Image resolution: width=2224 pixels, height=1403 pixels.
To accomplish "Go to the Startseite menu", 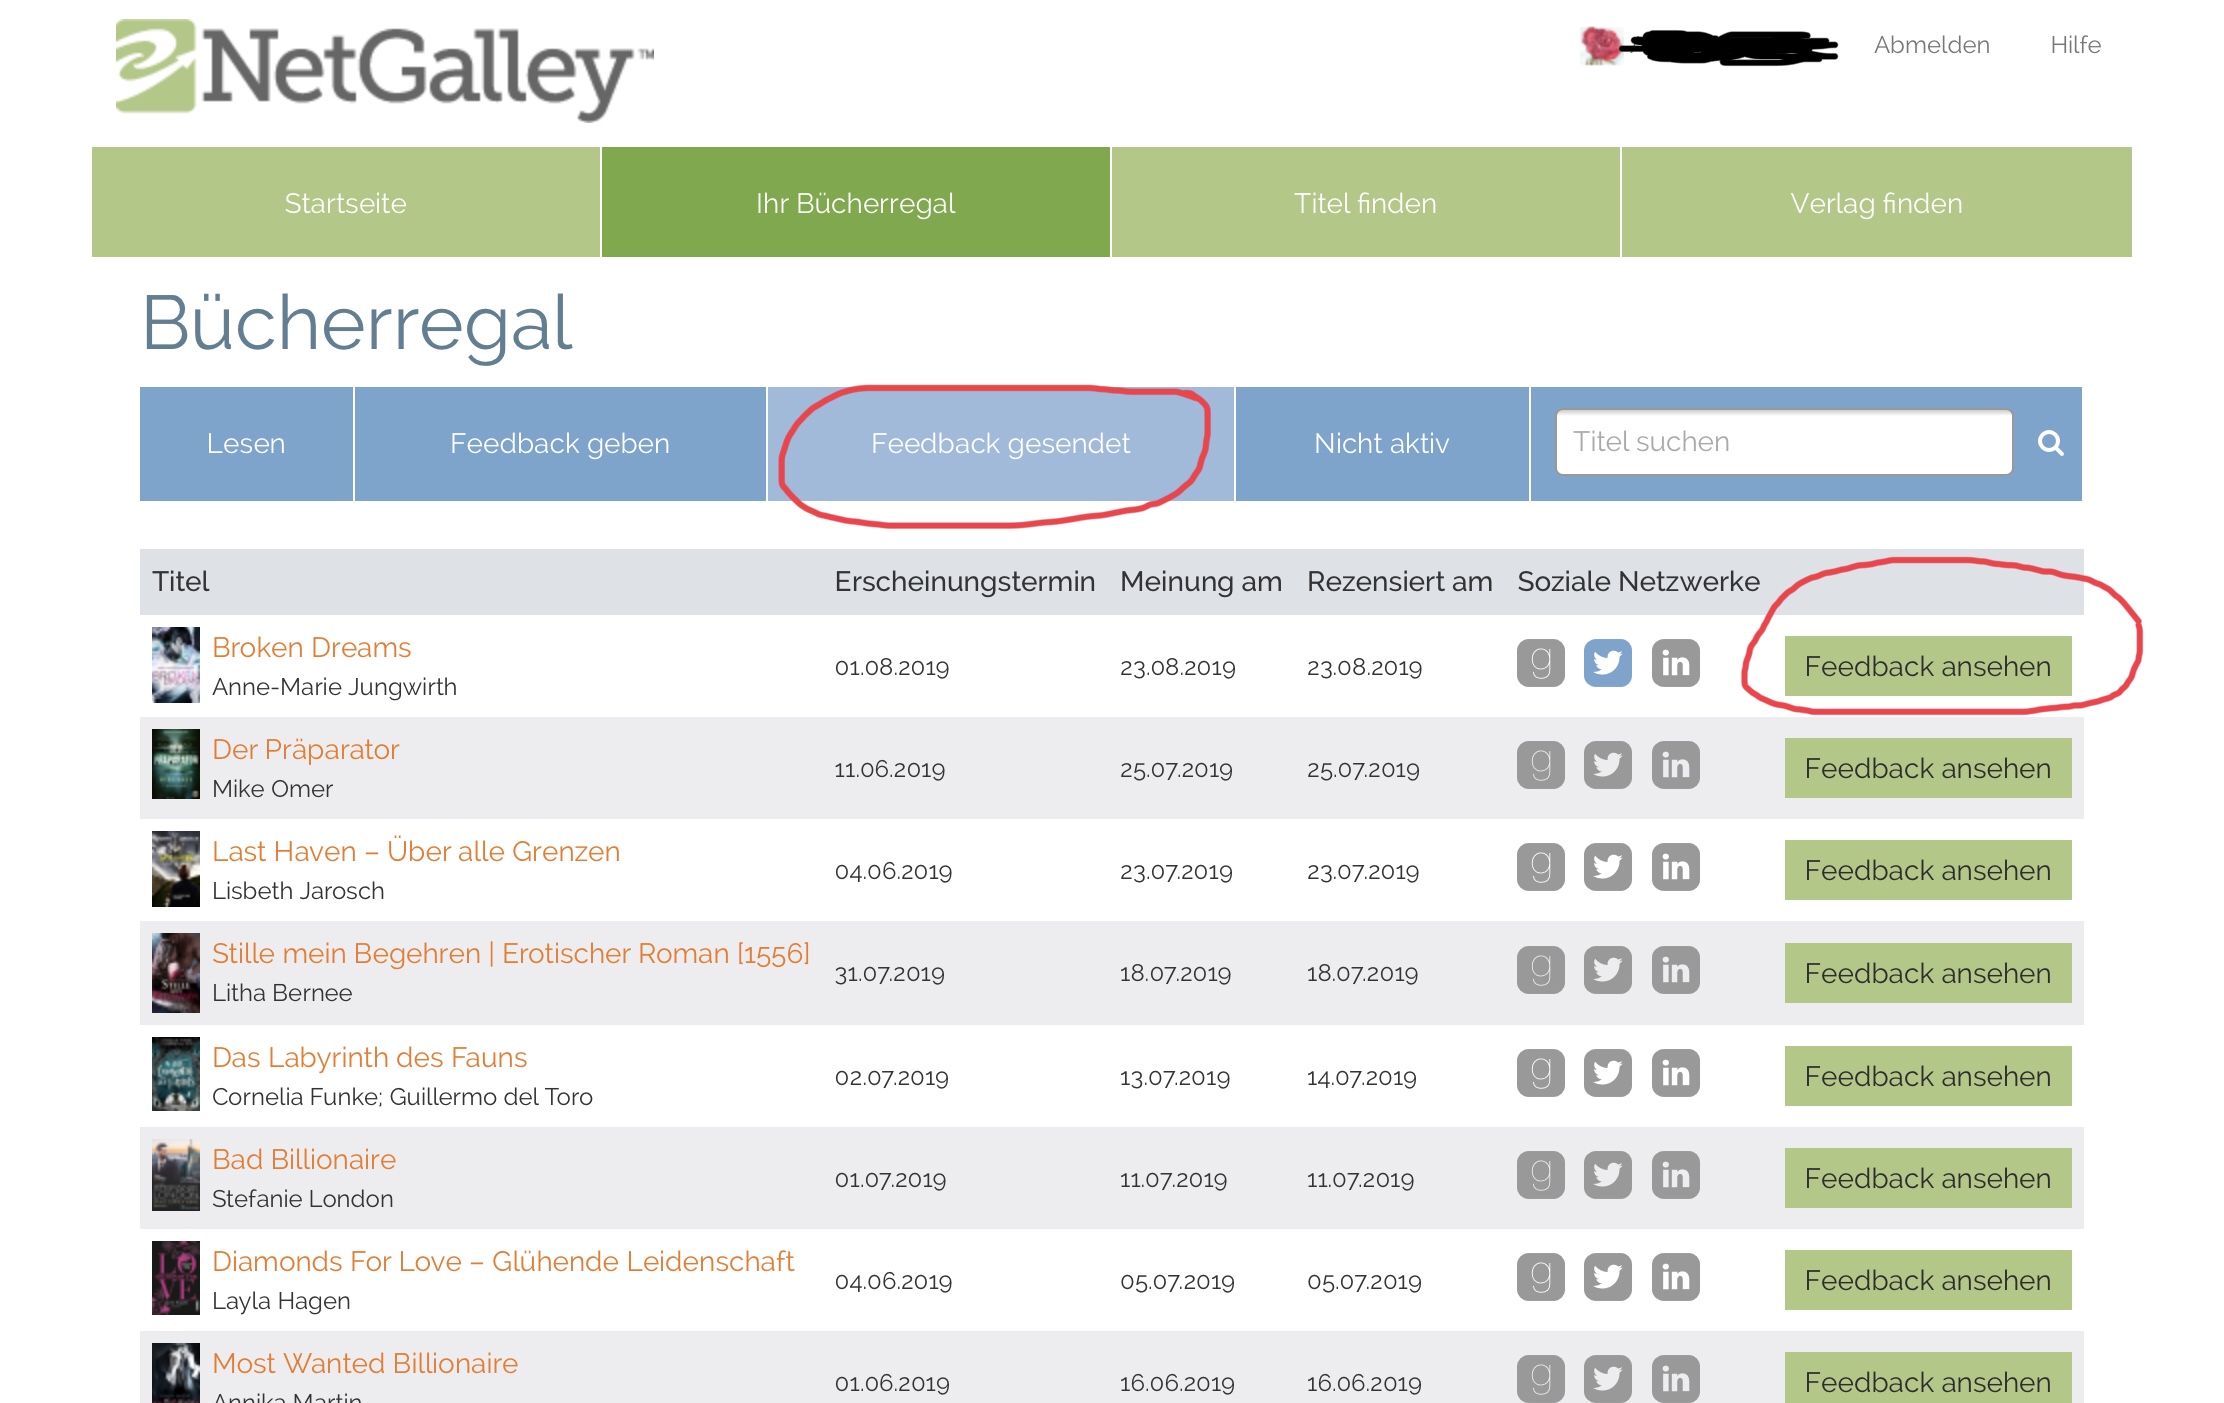I will [346, 202].
